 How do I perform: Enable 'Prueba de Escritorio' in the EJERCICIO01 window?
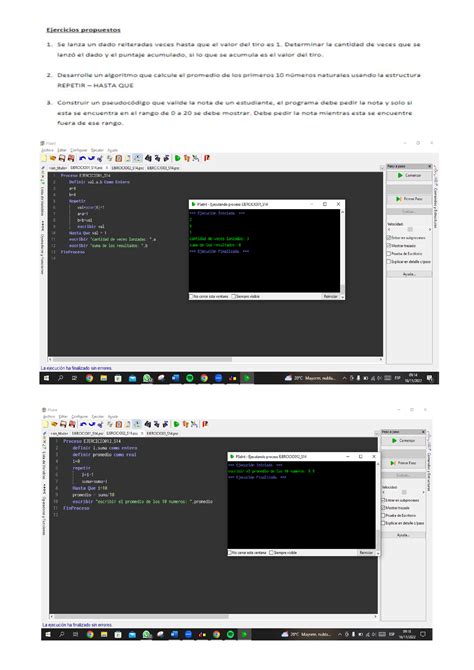403,254
